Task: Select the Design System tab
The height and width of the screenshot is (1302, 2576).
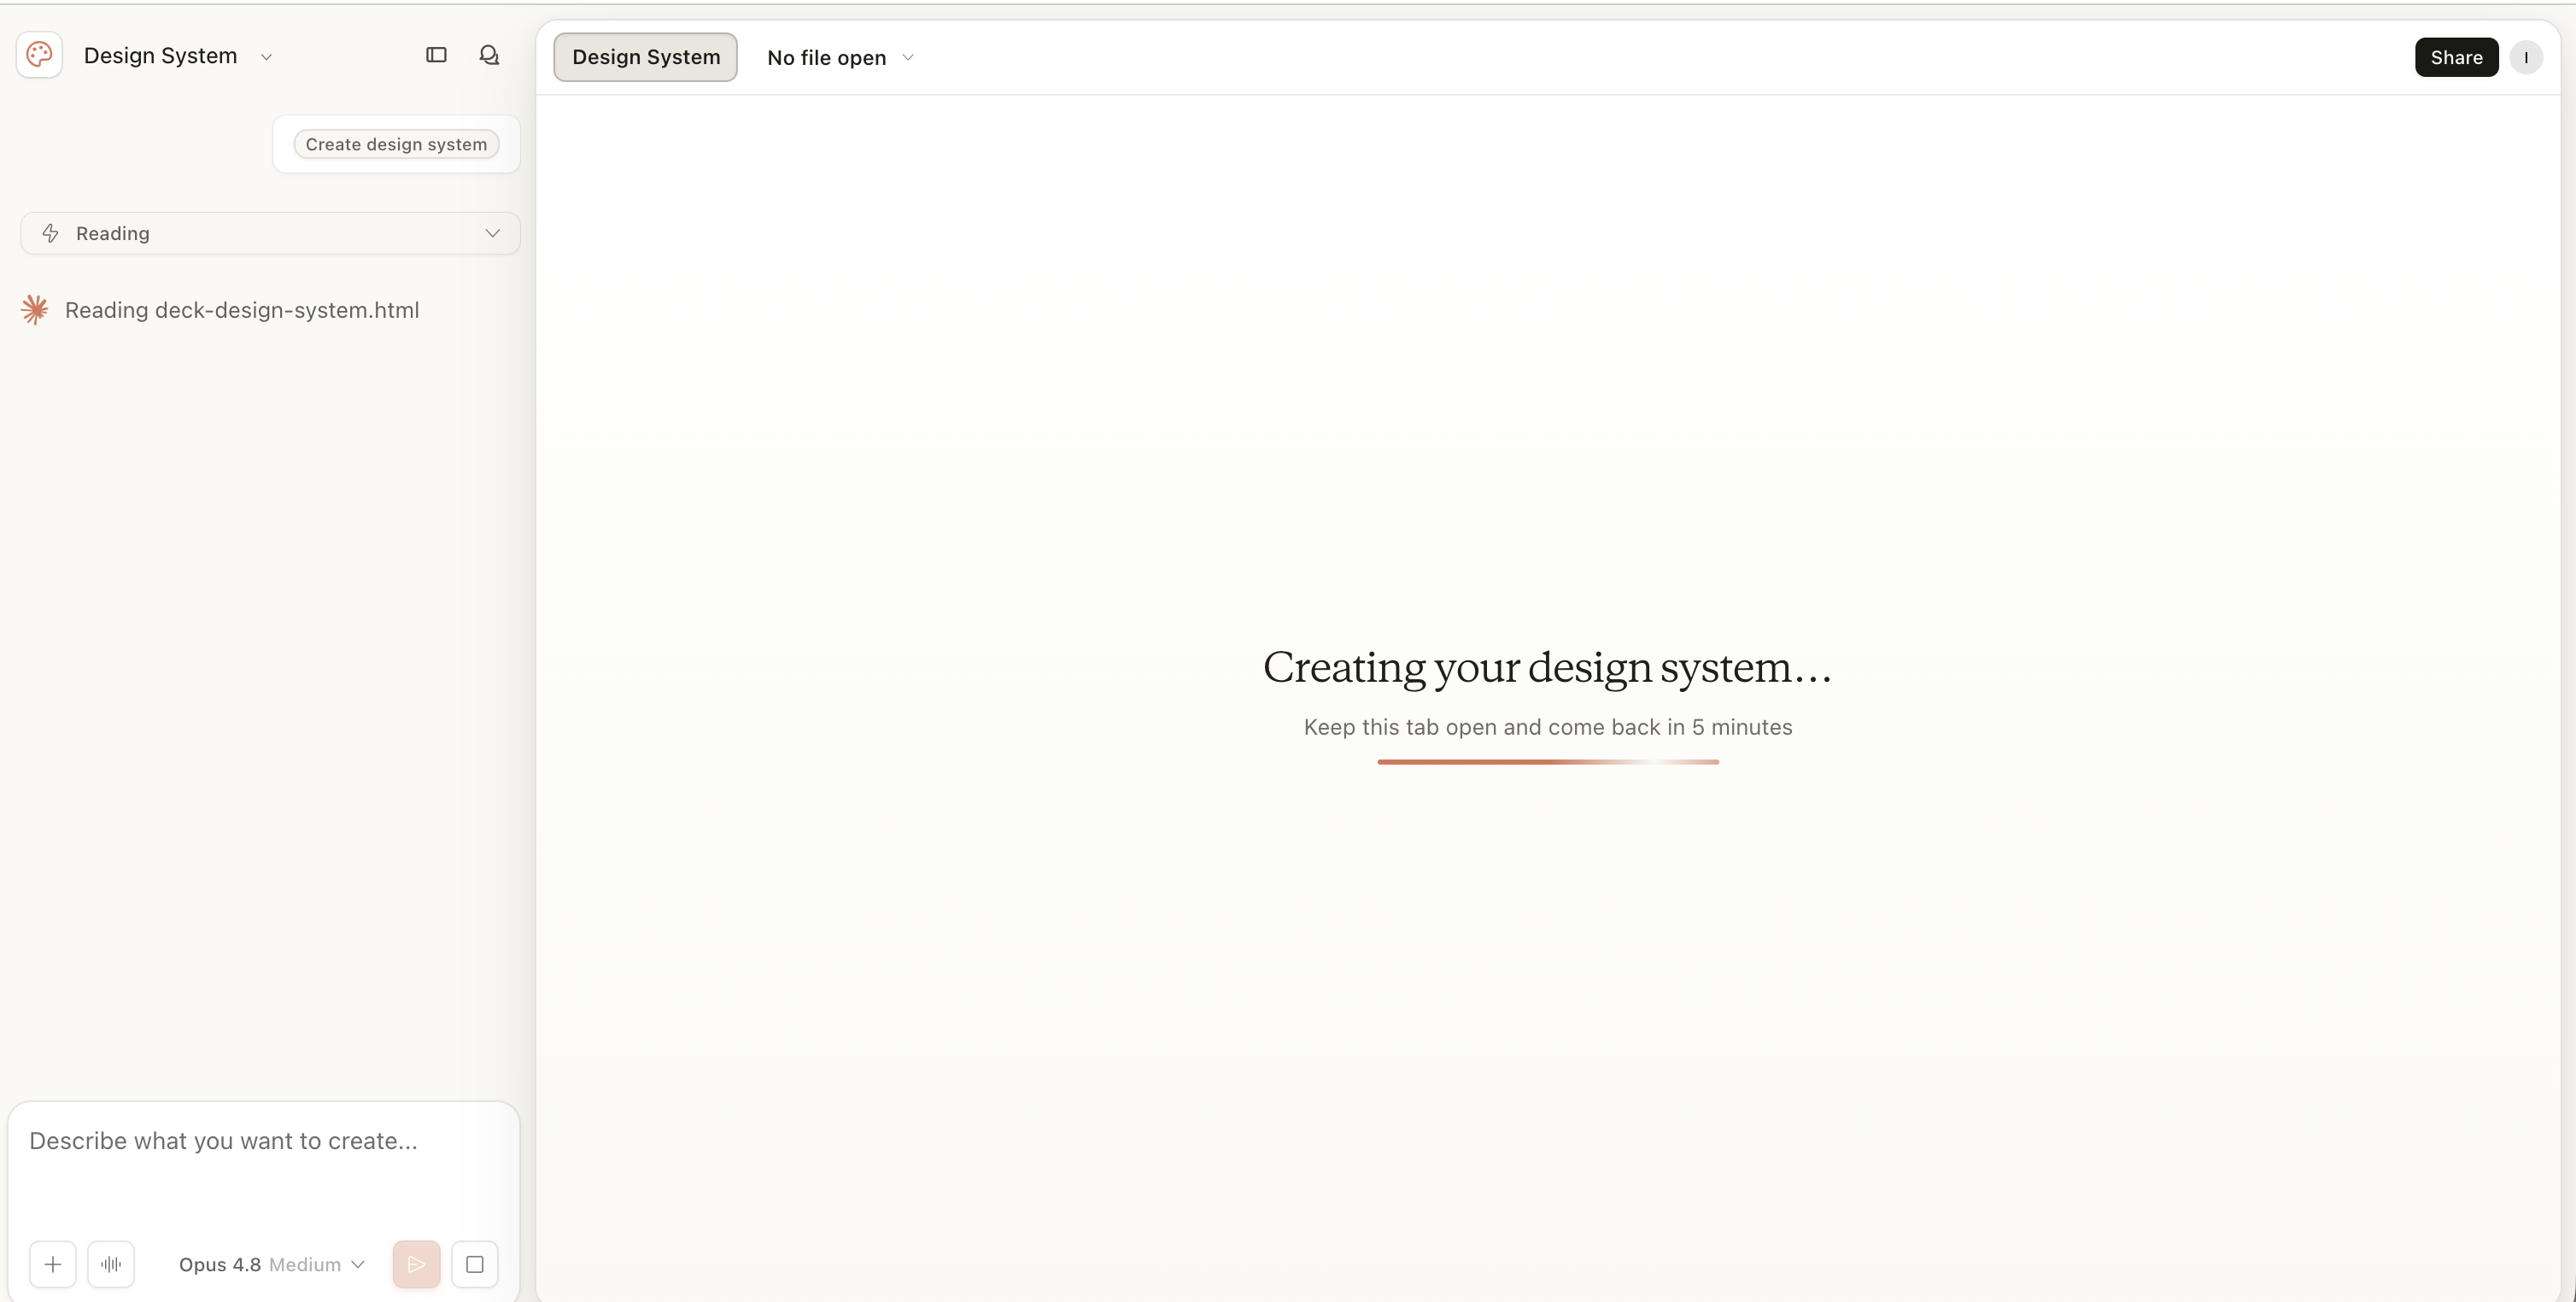Action: [x=646, y=57]
